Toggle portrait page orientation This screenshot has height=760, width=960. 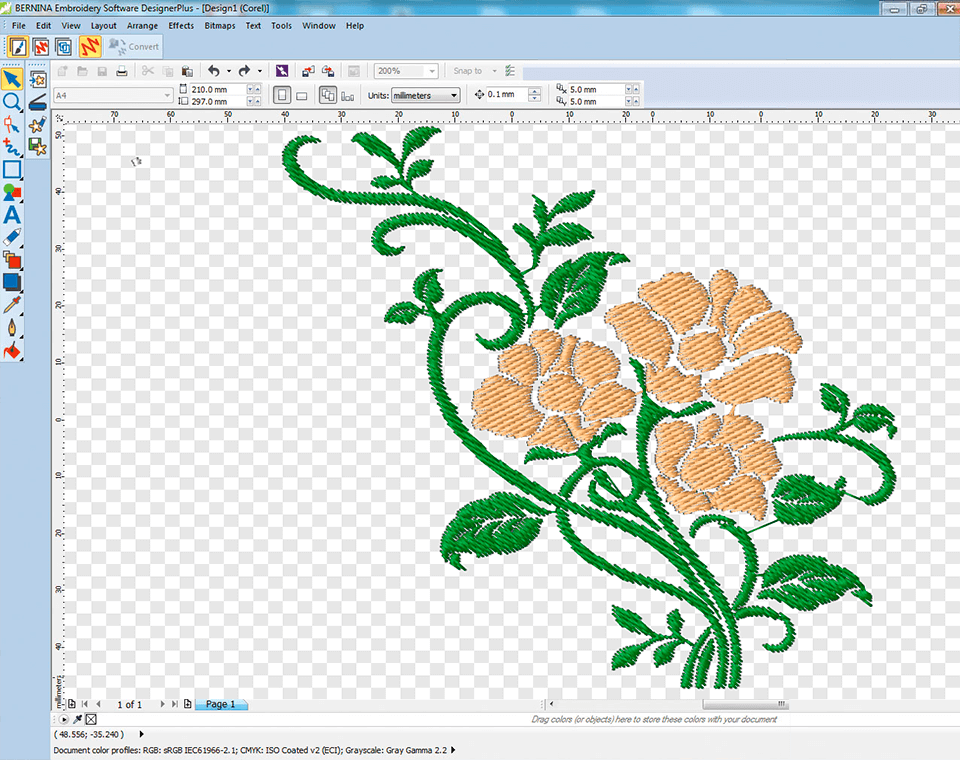(x=281, y=94)
